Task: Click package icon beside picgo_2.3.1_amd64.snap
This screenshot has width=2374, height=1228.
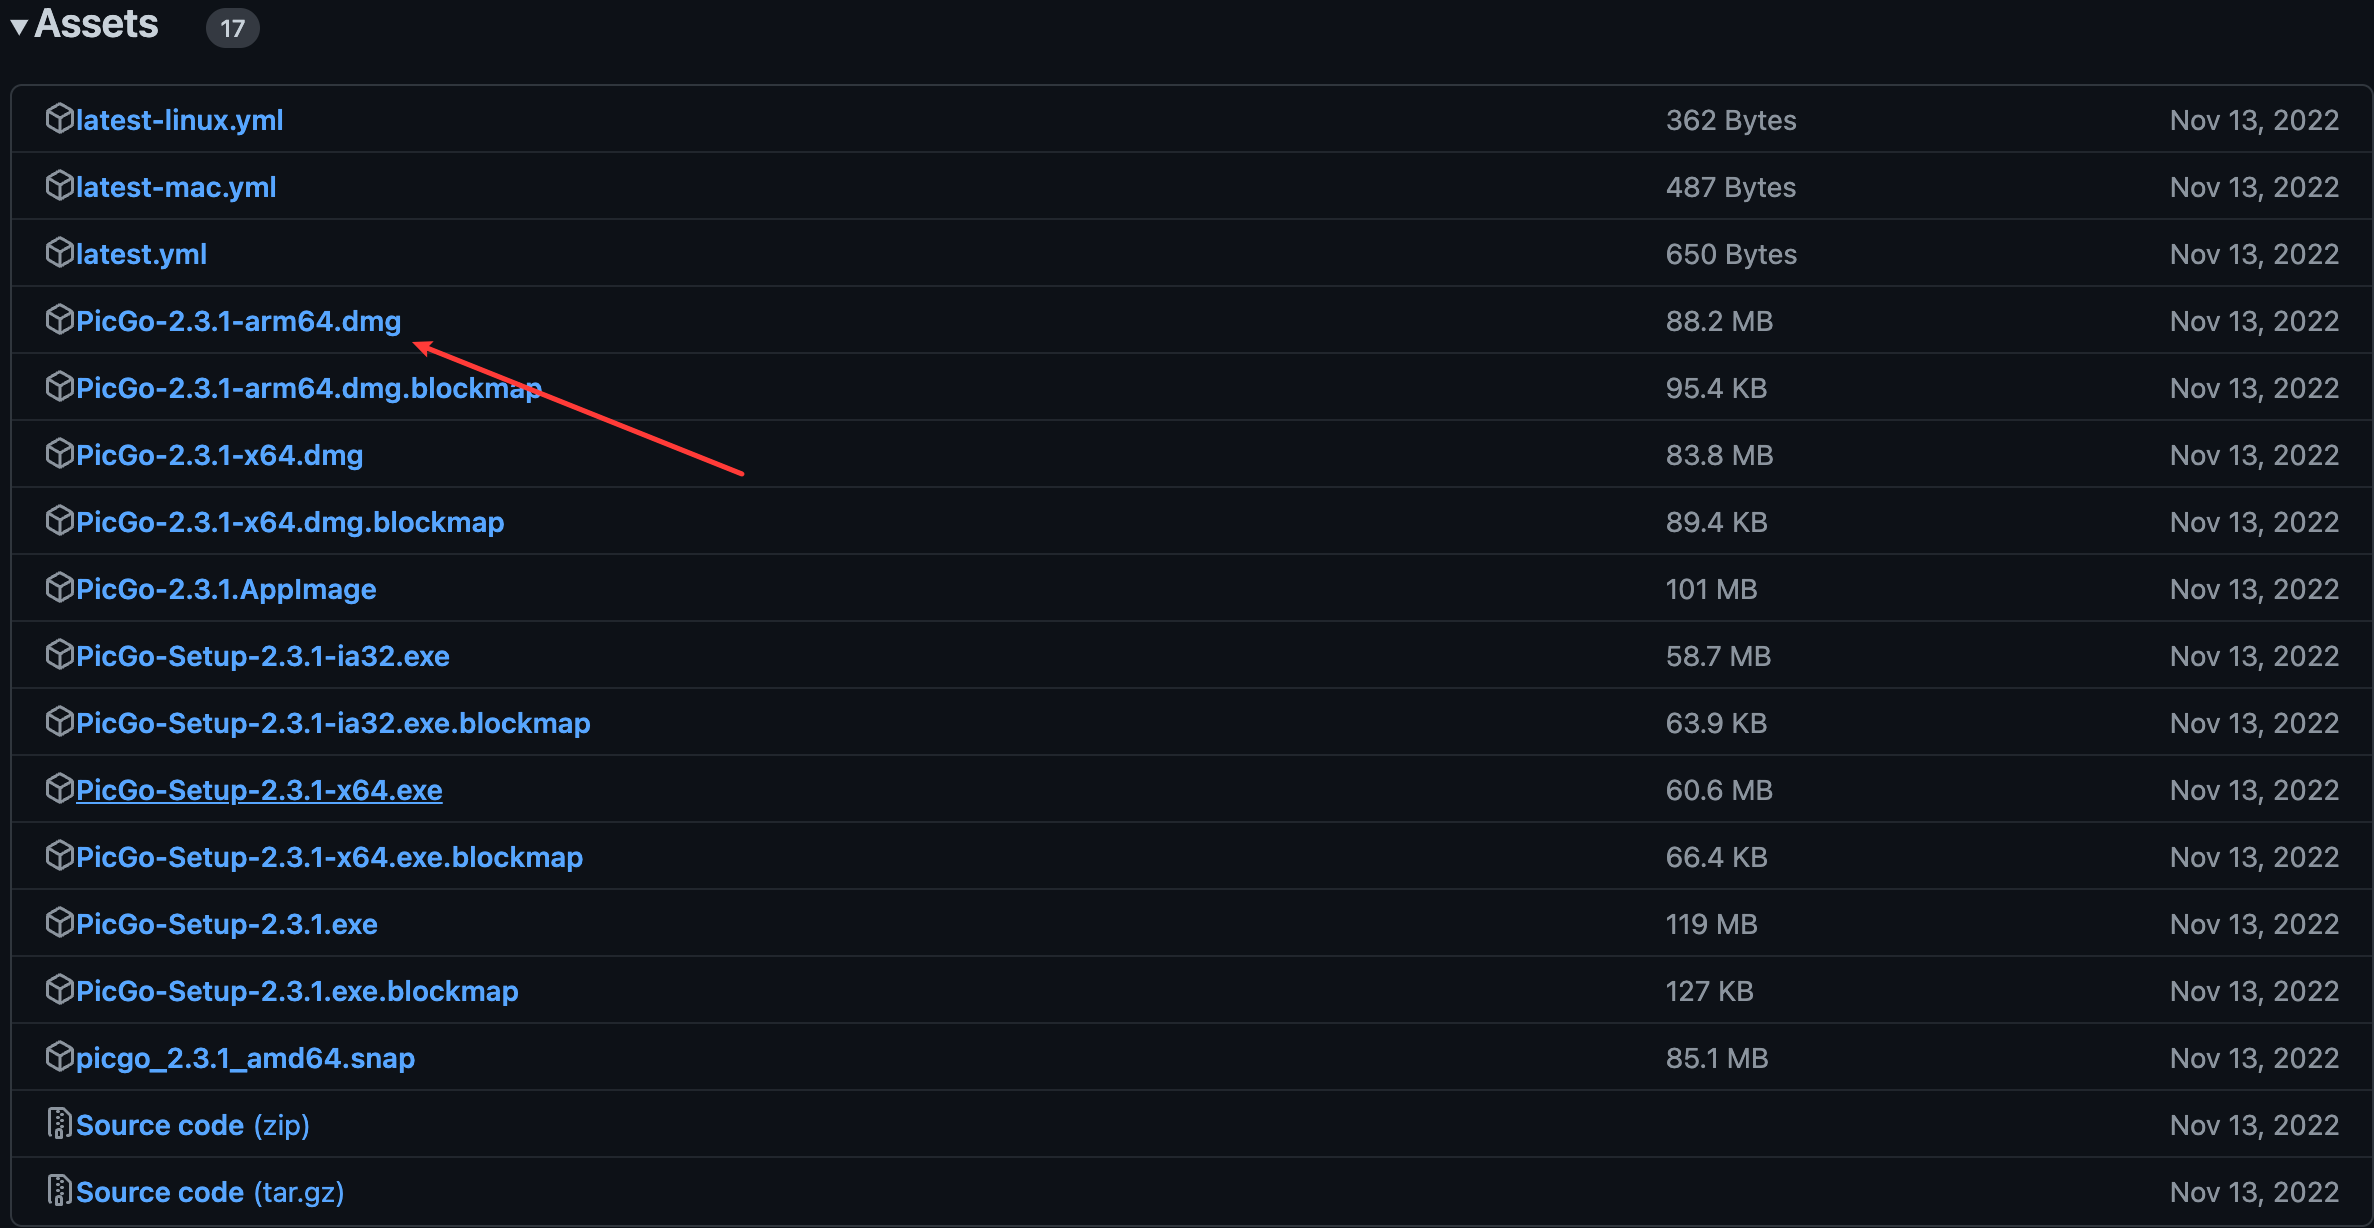Action: [x=59, y=1057]
